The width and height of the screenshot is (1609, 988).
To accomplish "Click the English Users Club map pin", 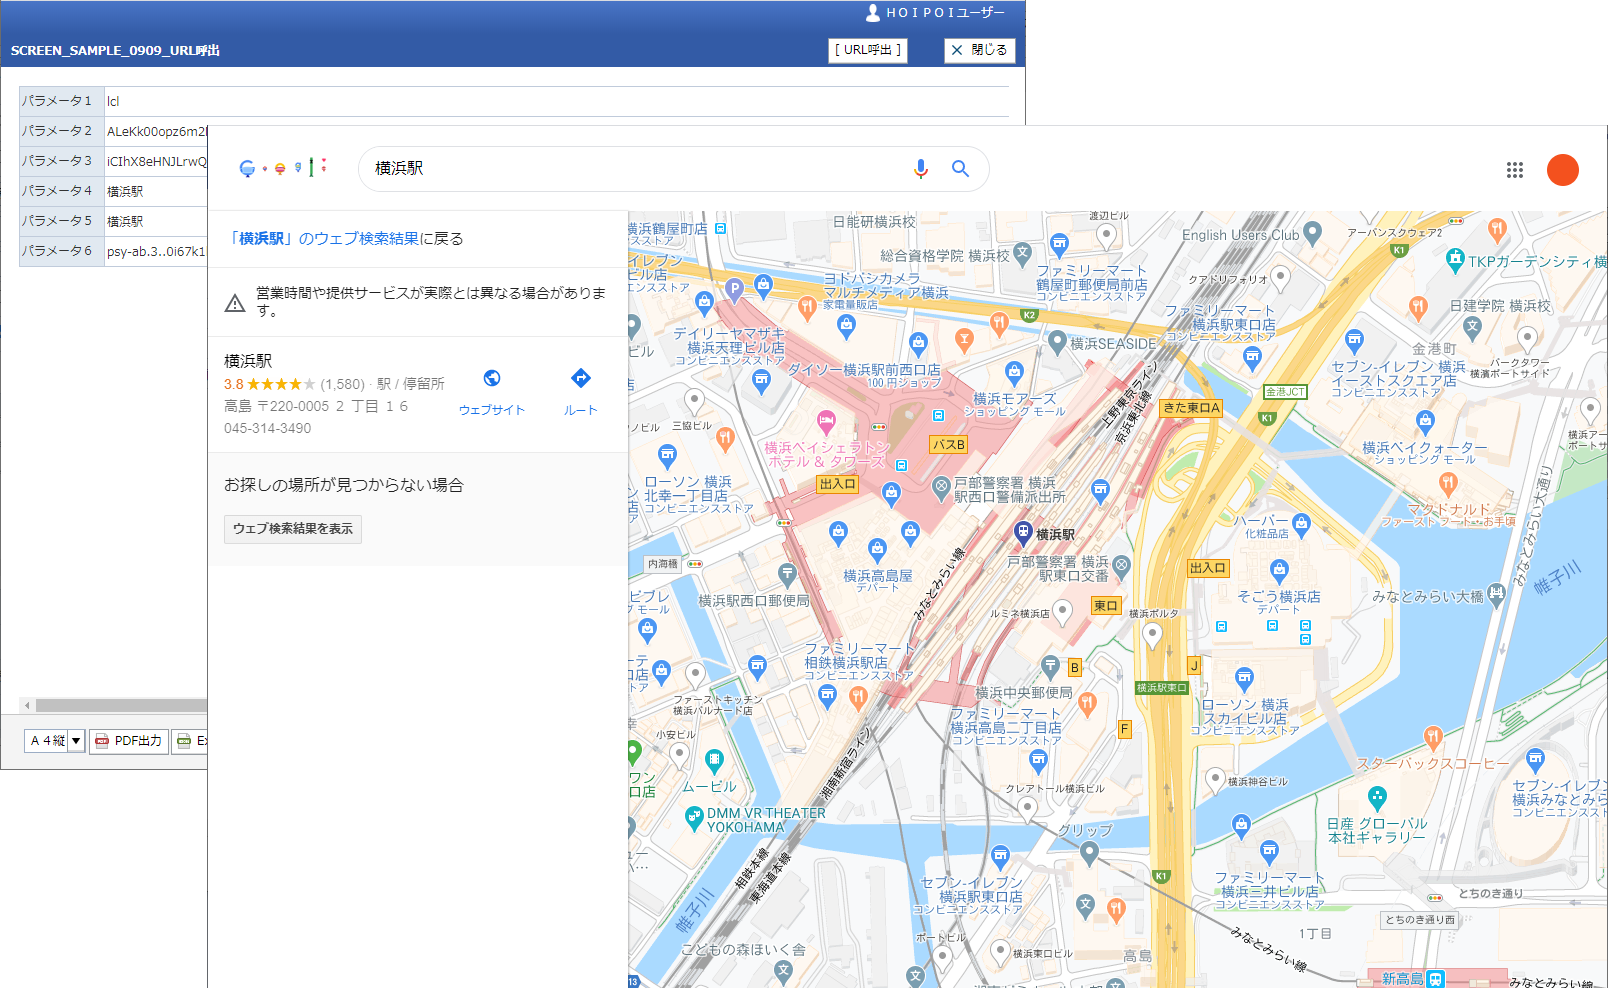I will click(1313, 233).
